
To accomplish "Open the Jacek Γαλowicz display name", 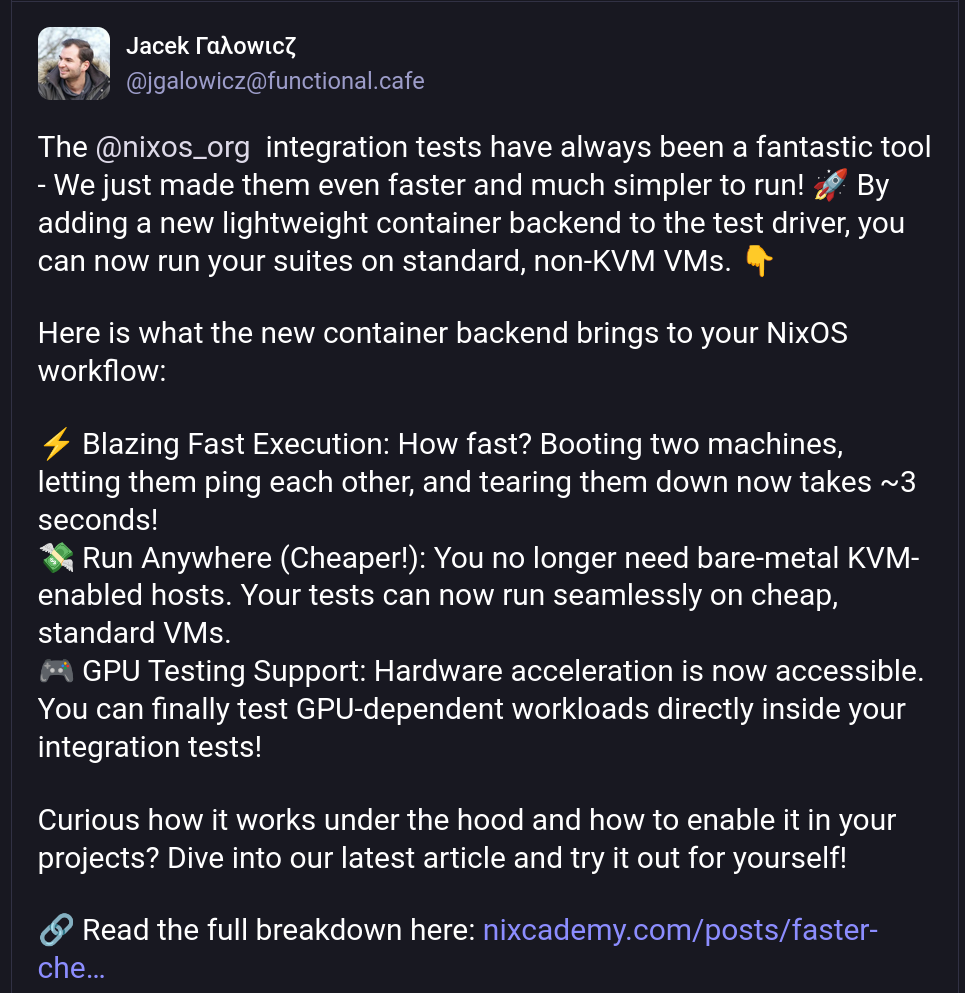I will click(x=211, y=46).
